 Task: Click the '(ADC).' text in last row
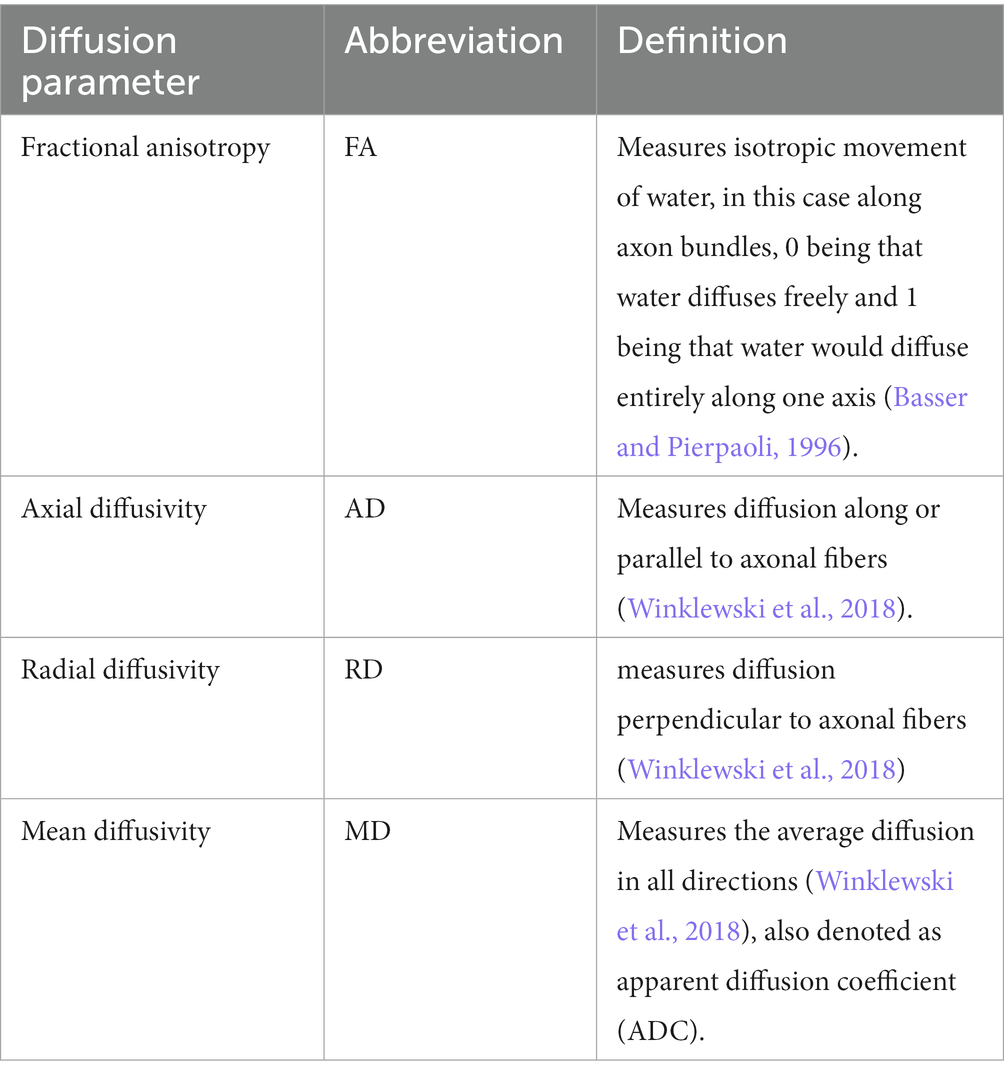point(661,1031)
